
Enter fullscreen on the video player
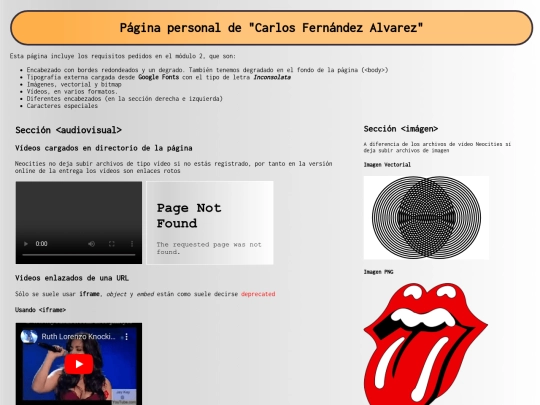point(112,244)
